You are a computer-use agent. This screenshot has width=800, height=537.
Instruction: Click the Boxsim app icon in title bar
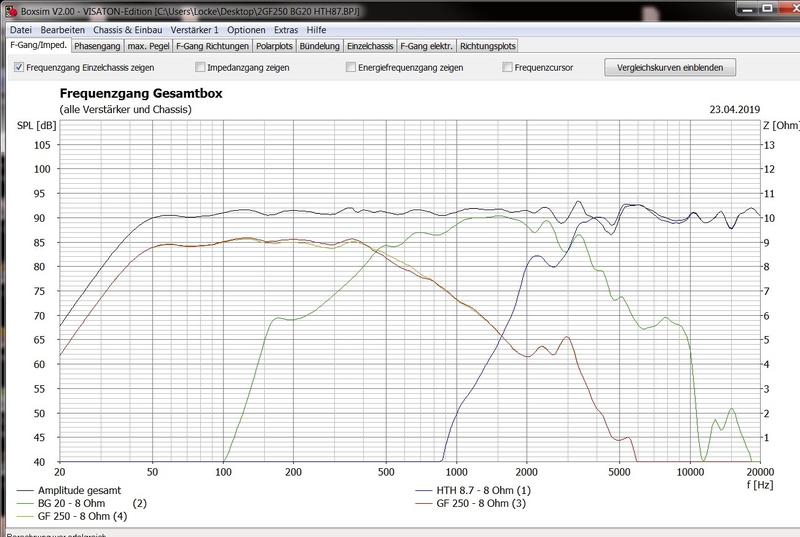[10, 12]
